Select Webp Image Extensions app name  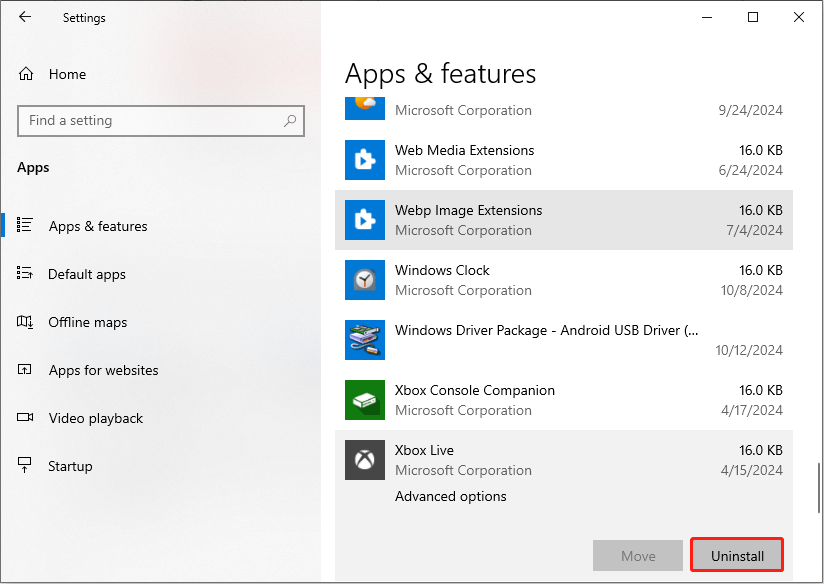pyautogui.click(x=469, y=210)
